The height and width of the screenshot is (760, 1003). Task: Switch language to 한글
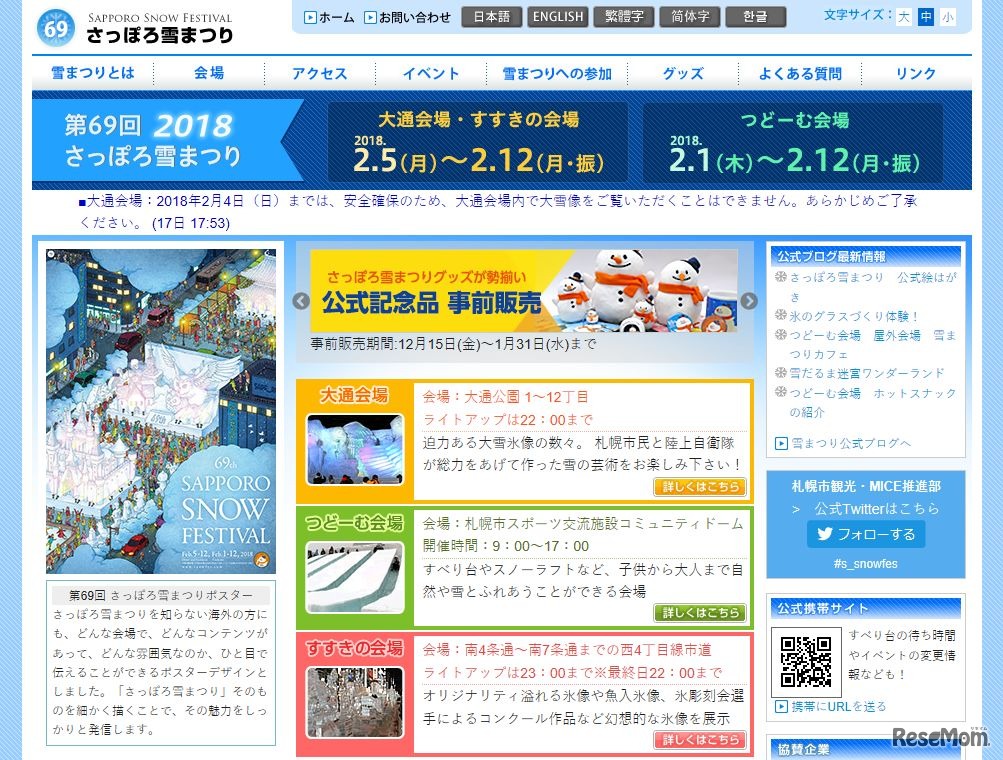(x=756, y=17)
